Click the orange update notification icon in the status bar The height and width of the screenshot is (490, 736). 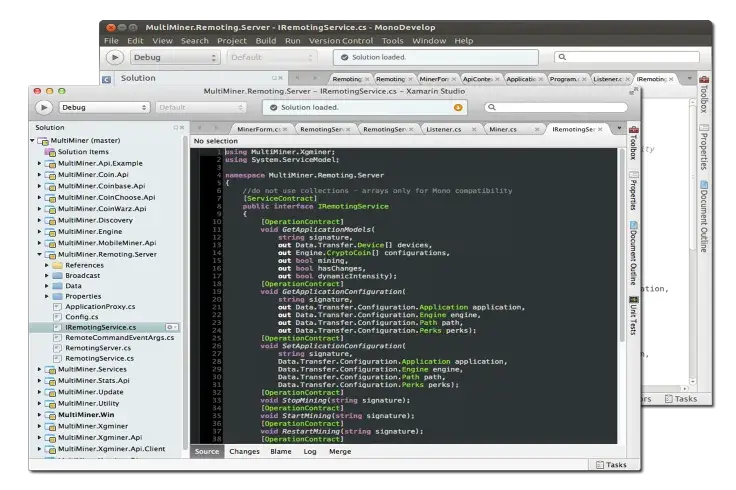[x=458, y=107]
